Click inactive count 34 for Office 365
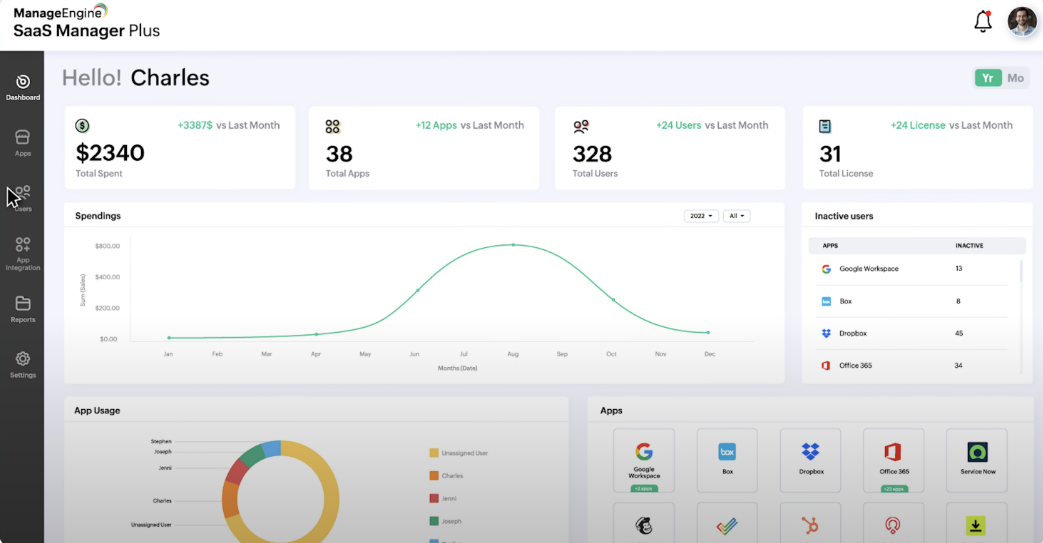The height and width of the screenshot is (543, 1043). point(959,365)
